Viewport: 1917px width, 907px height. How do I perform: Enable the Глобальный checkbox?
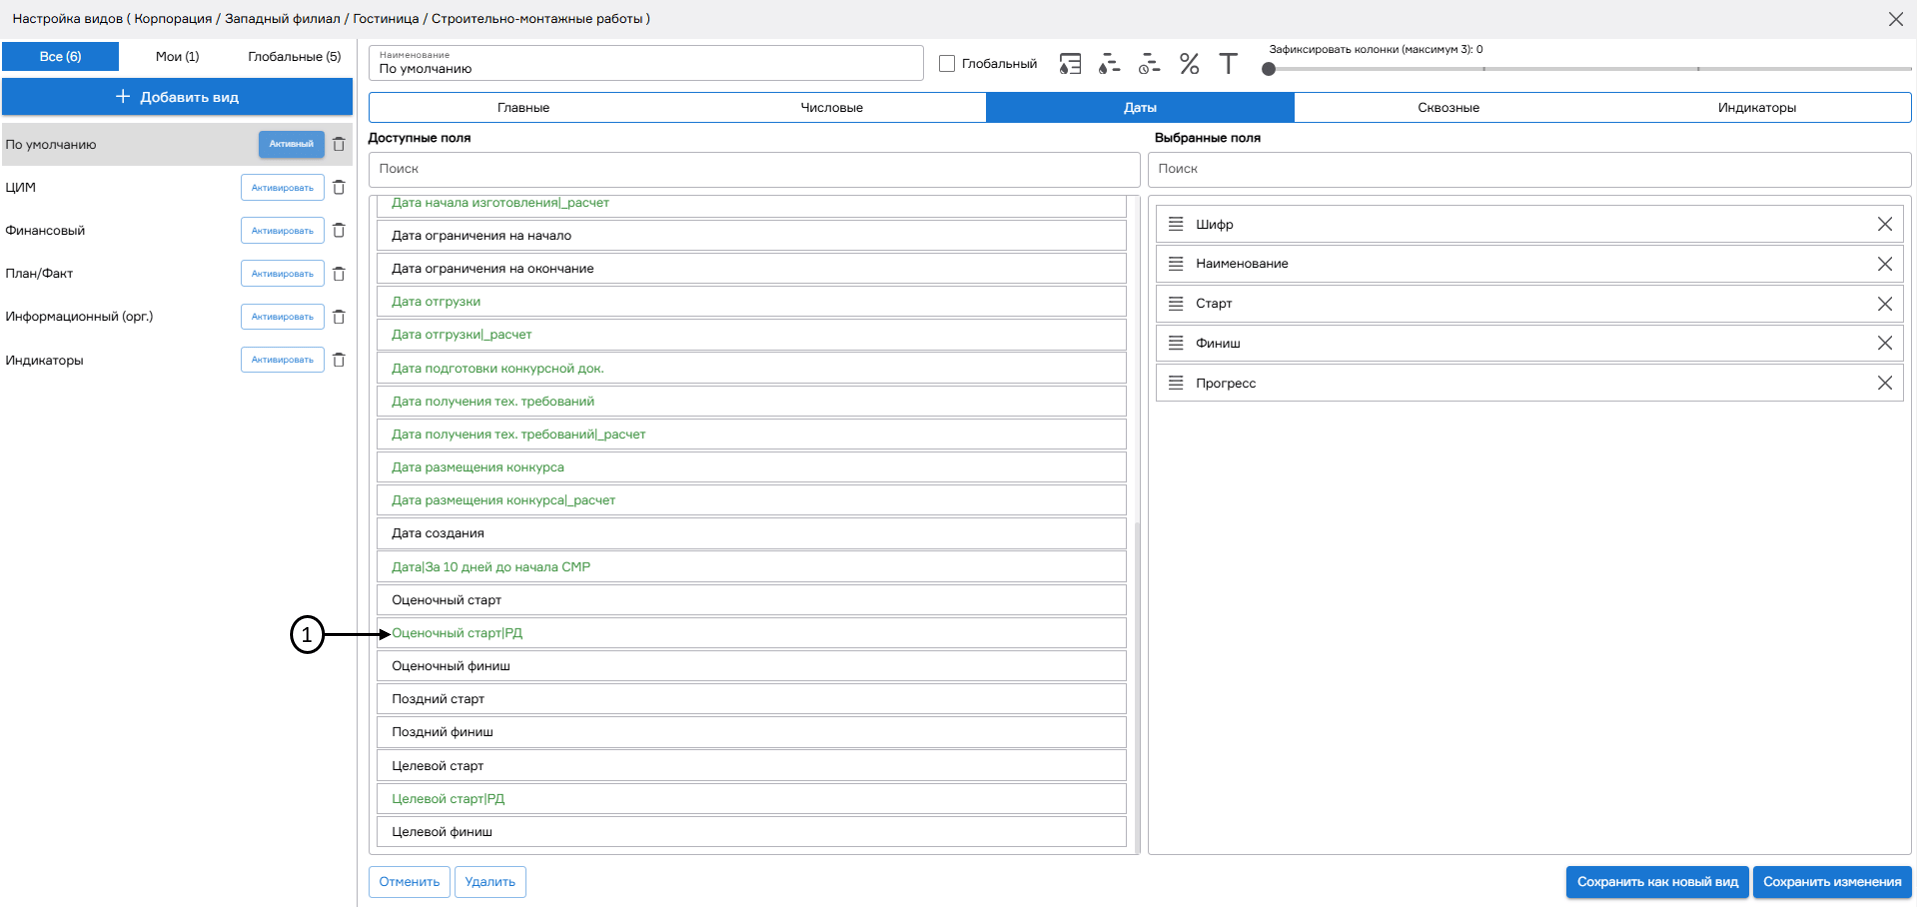click(947, 64)
